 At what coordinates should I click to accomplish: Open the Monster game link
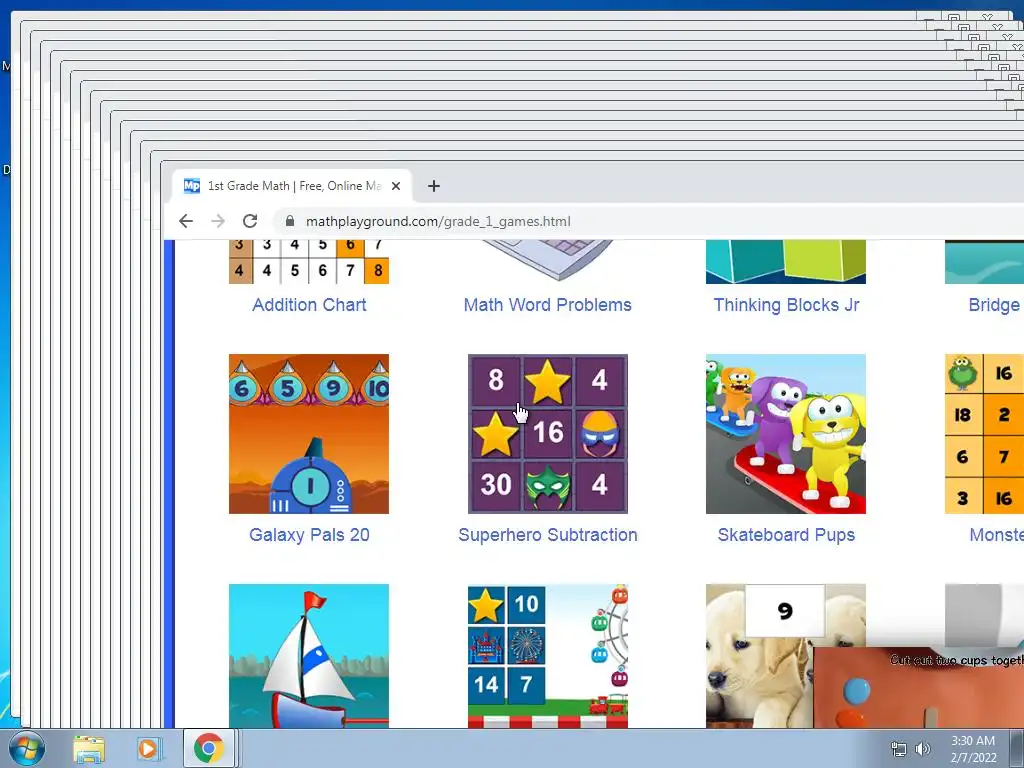coord(997,535)
